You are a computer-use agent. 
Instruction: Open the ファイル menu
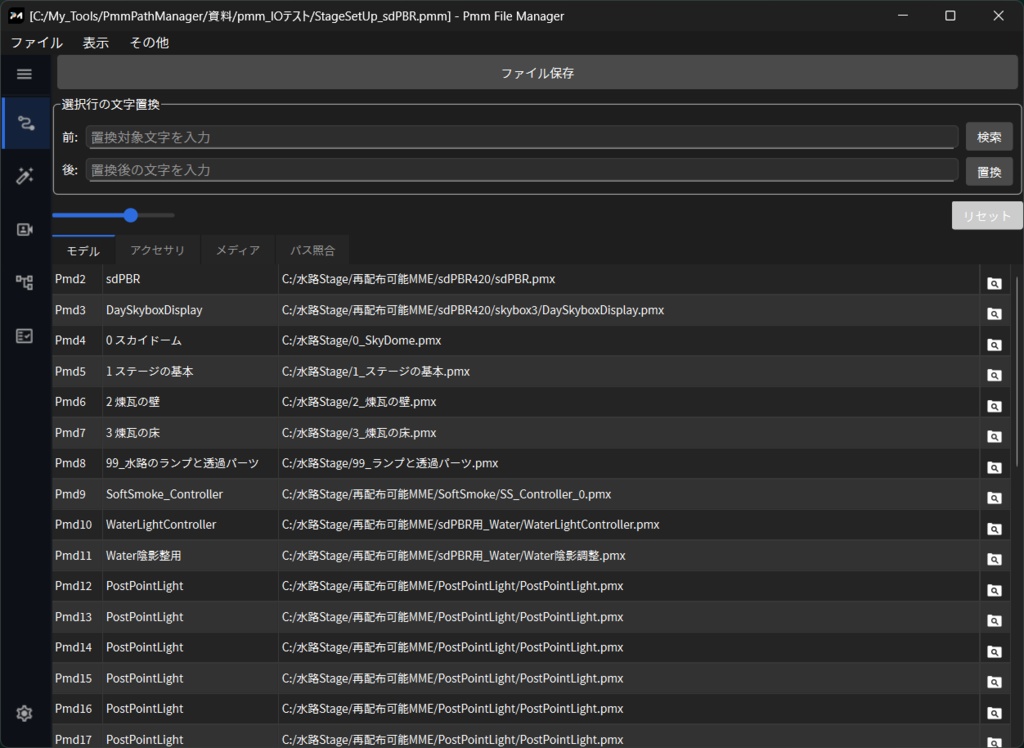pos(36,42)
